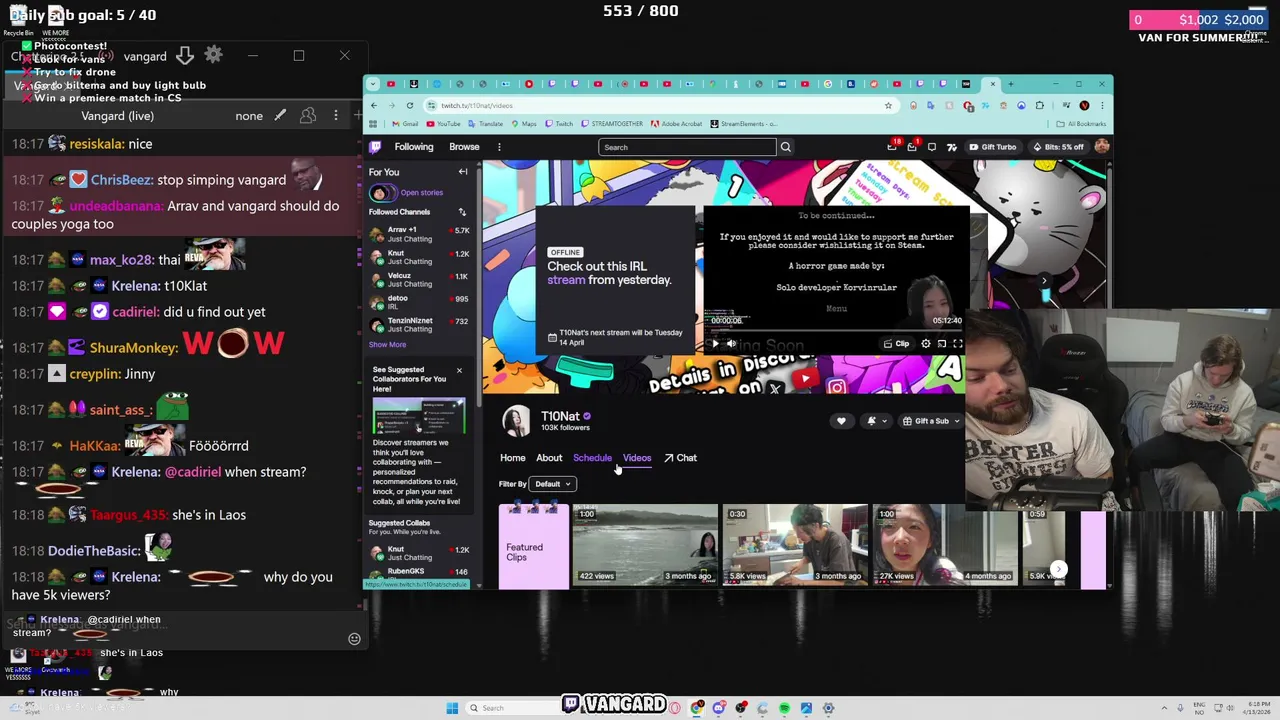This screenshot has width=1280, height=720.
Task: Open the Twitch notifications inbox icon
Action: 912,147
